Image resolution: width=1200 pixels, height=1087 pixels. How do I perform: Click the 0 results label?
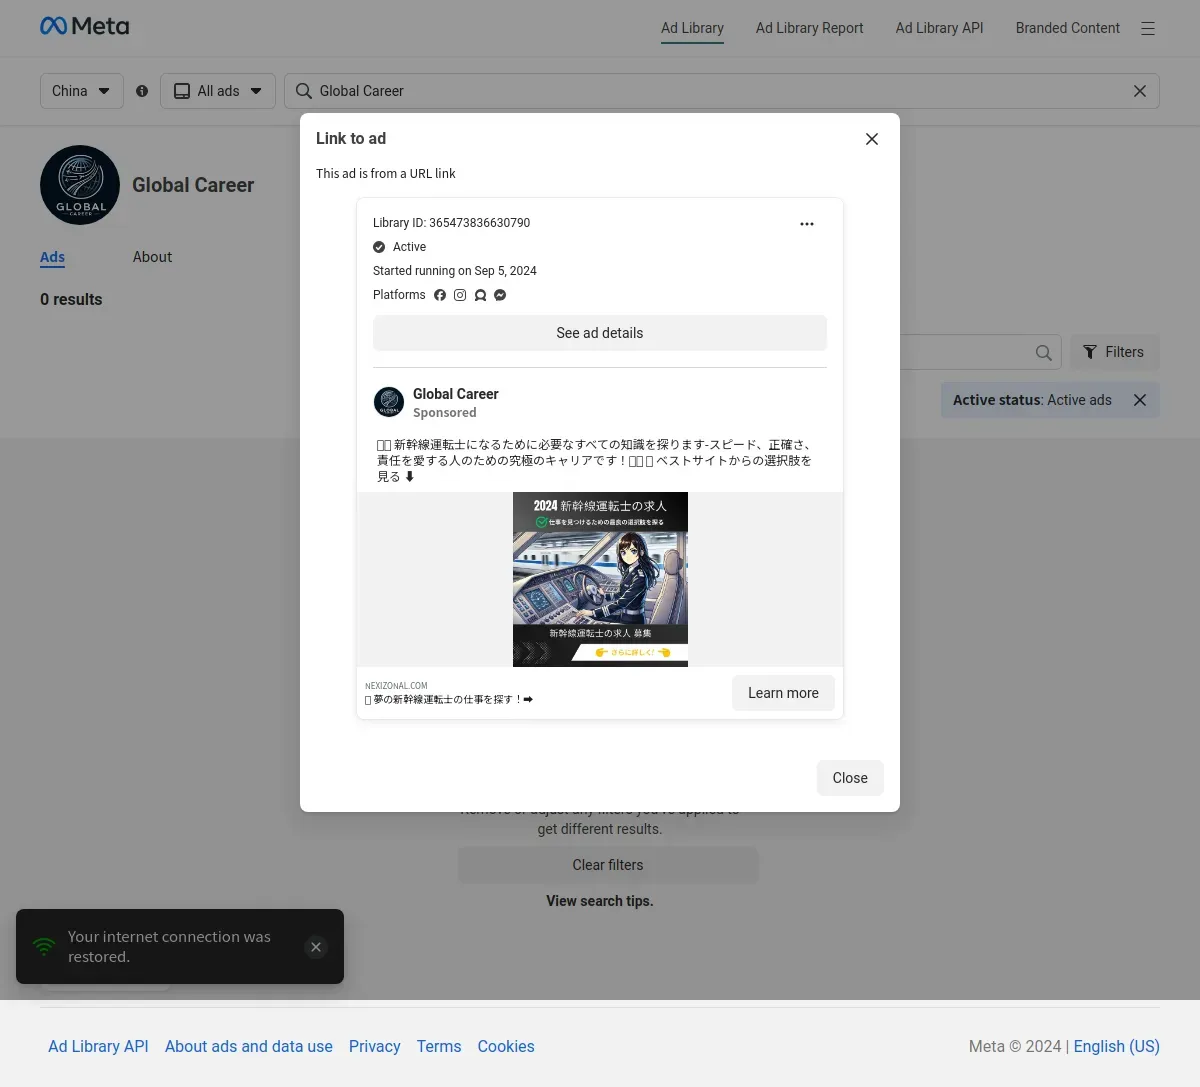point(71,299)
